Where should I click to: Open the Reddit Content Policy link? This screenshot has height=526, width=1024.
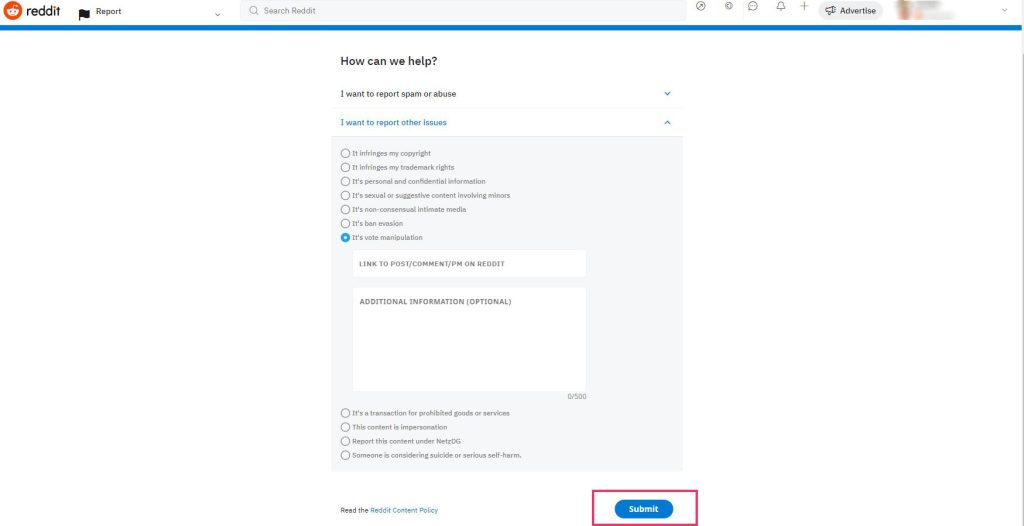pos(404,510)
